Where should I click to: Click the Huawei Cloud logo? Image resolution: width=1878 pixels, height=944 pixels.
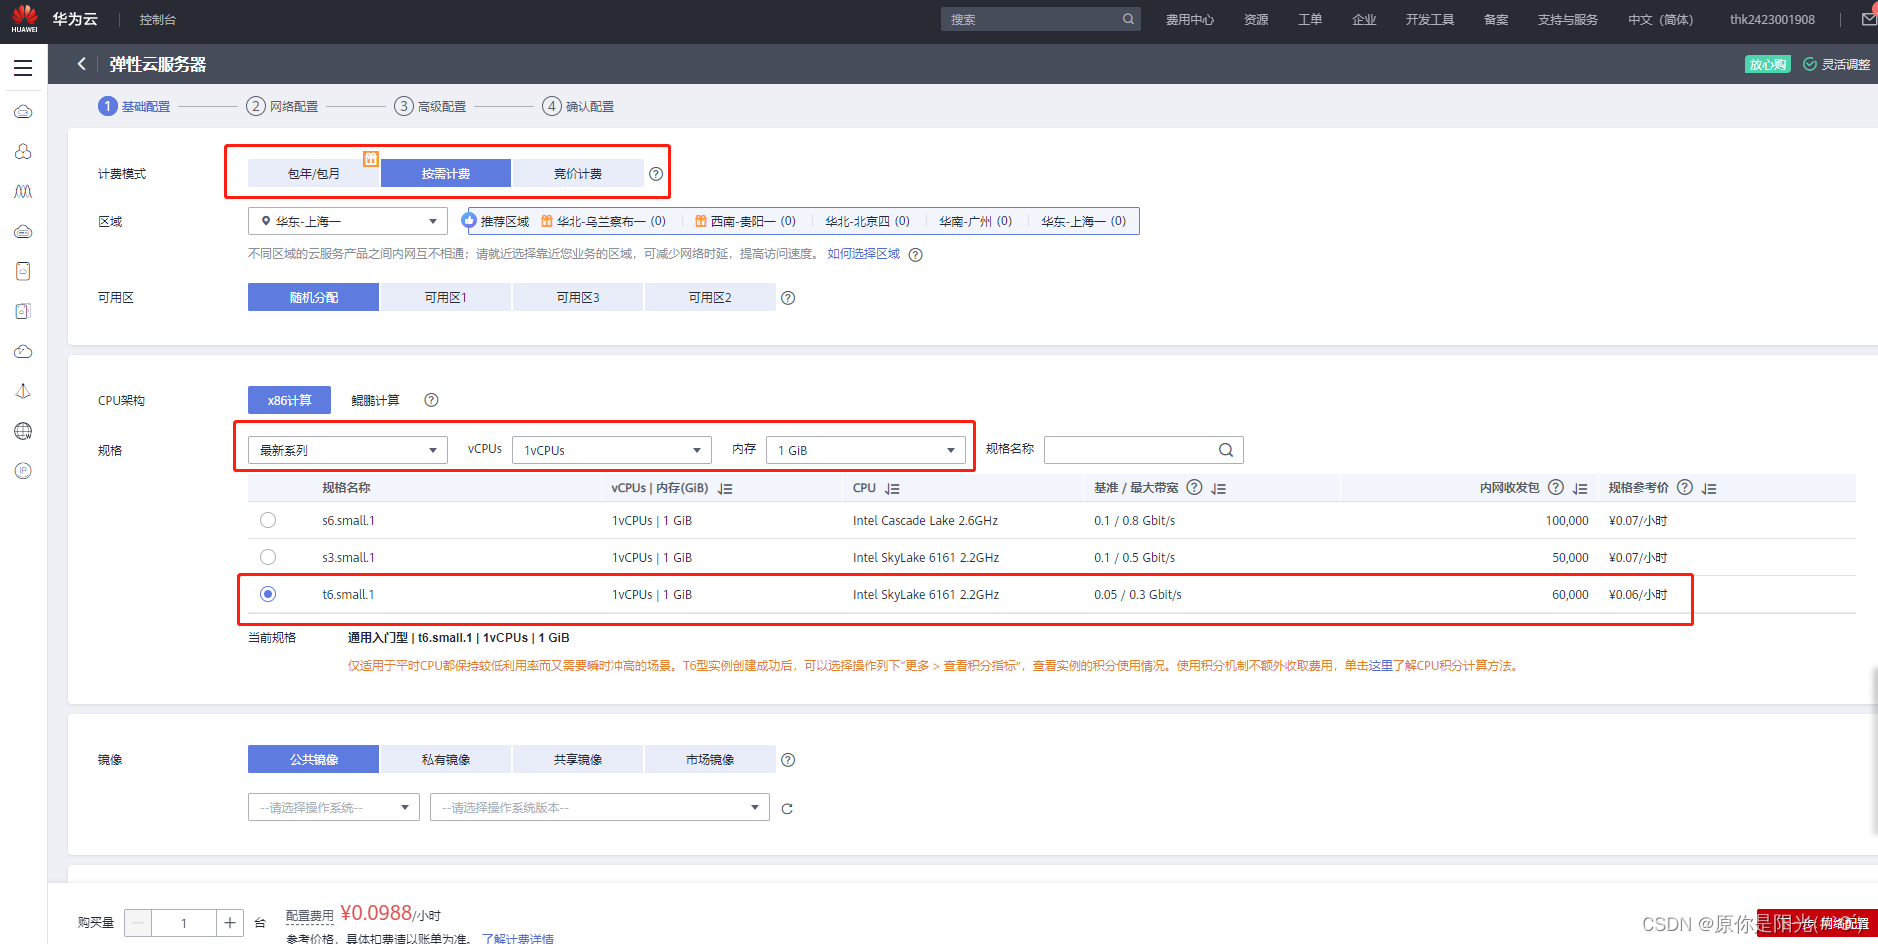pyautogui.click(x=25, y=19)
